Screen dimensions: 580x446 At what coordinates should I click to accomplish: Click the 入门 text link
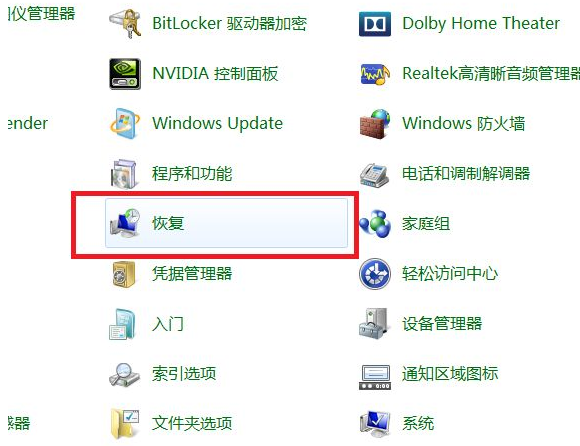pyautogui.click(x=168, y=324)
